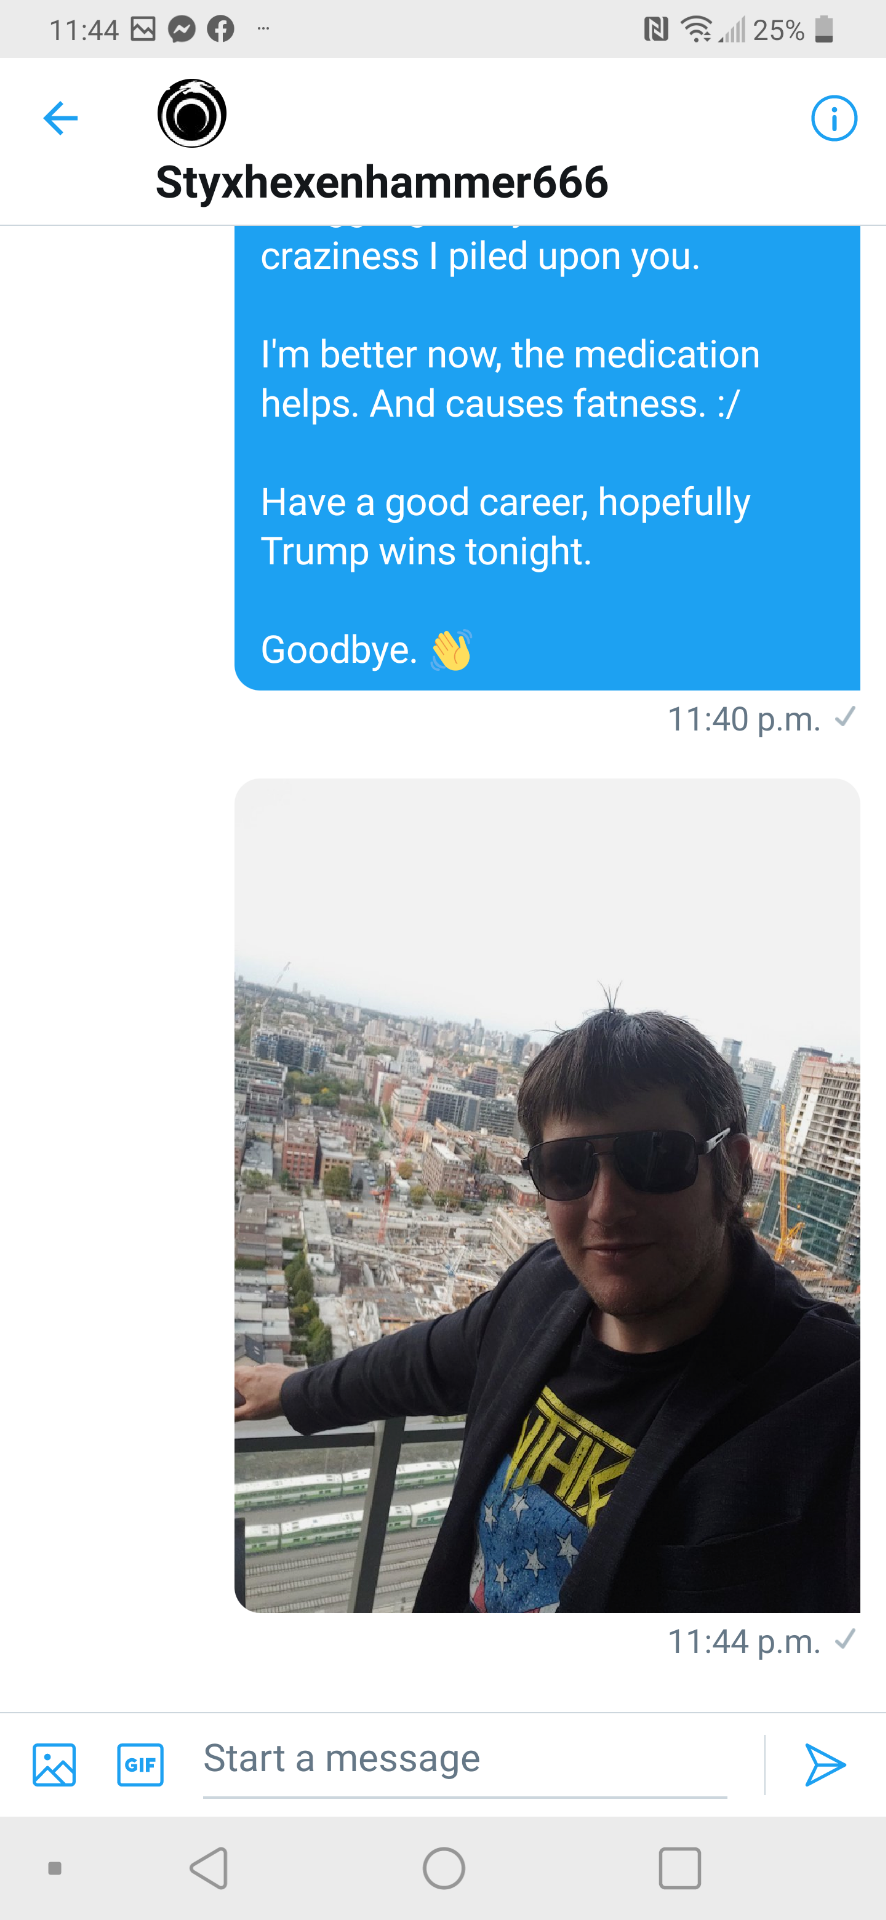
Task: Tap Android recent apps square
Action: (x=680, y=1868)
